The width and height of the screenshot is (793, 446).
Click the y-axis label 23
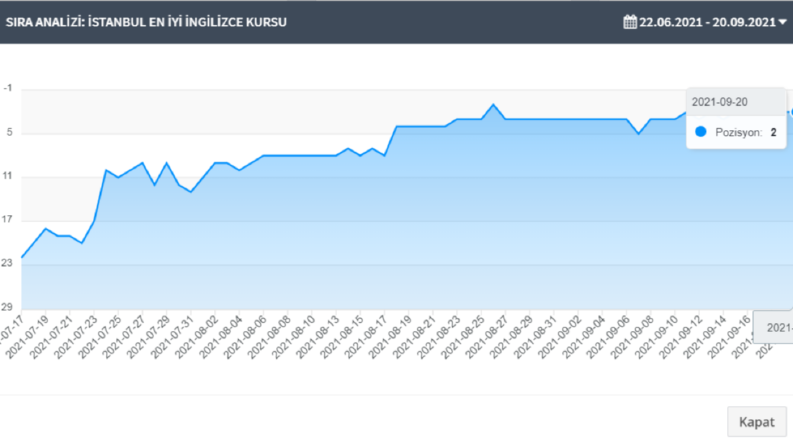point(7,263)
